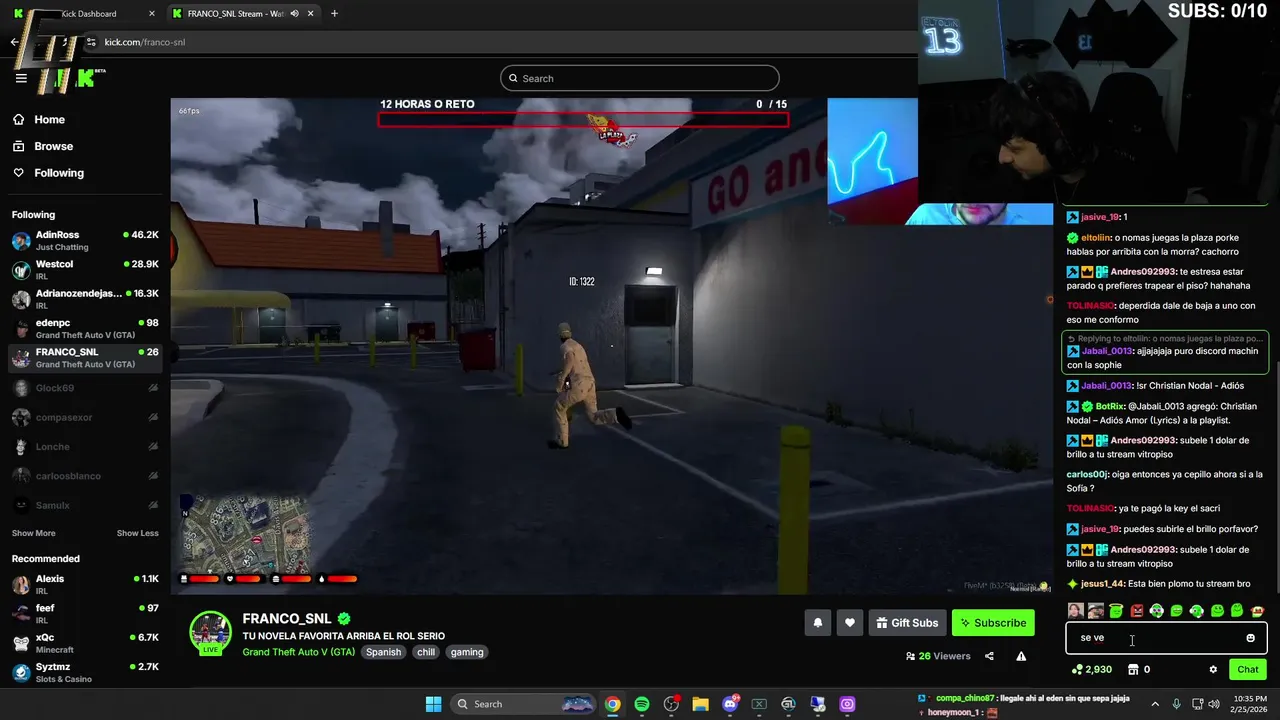Select FRANCO_SNL in Following list

(x=85, y=357)
